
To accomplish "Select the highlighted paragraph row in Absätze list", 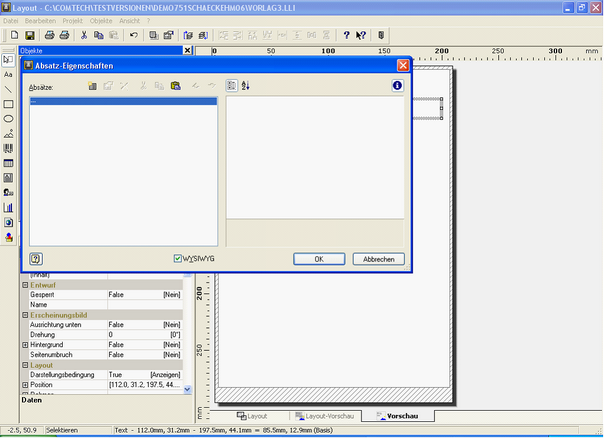I will click(x=123, y=101).
